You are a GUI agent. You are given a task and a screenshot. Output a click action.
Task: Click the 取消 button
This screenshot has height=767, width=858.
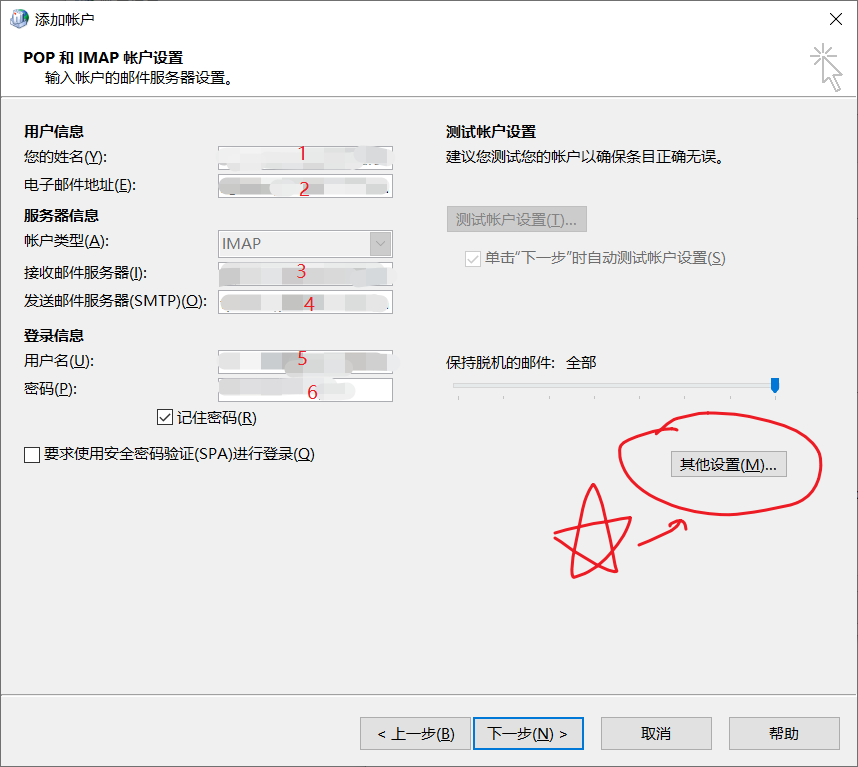coord(656,733)
